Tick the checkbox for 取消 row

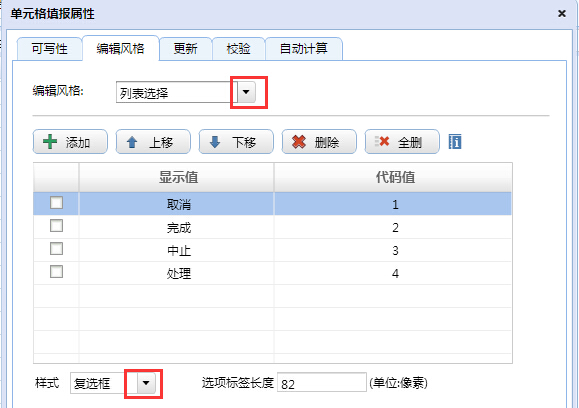coord(56,203)
